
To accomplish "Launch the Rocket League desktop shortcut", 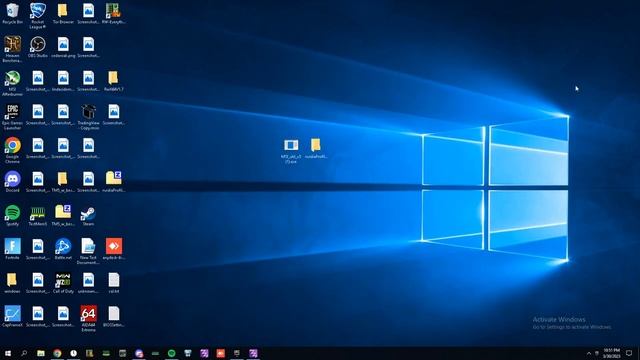I will (38, 16).
